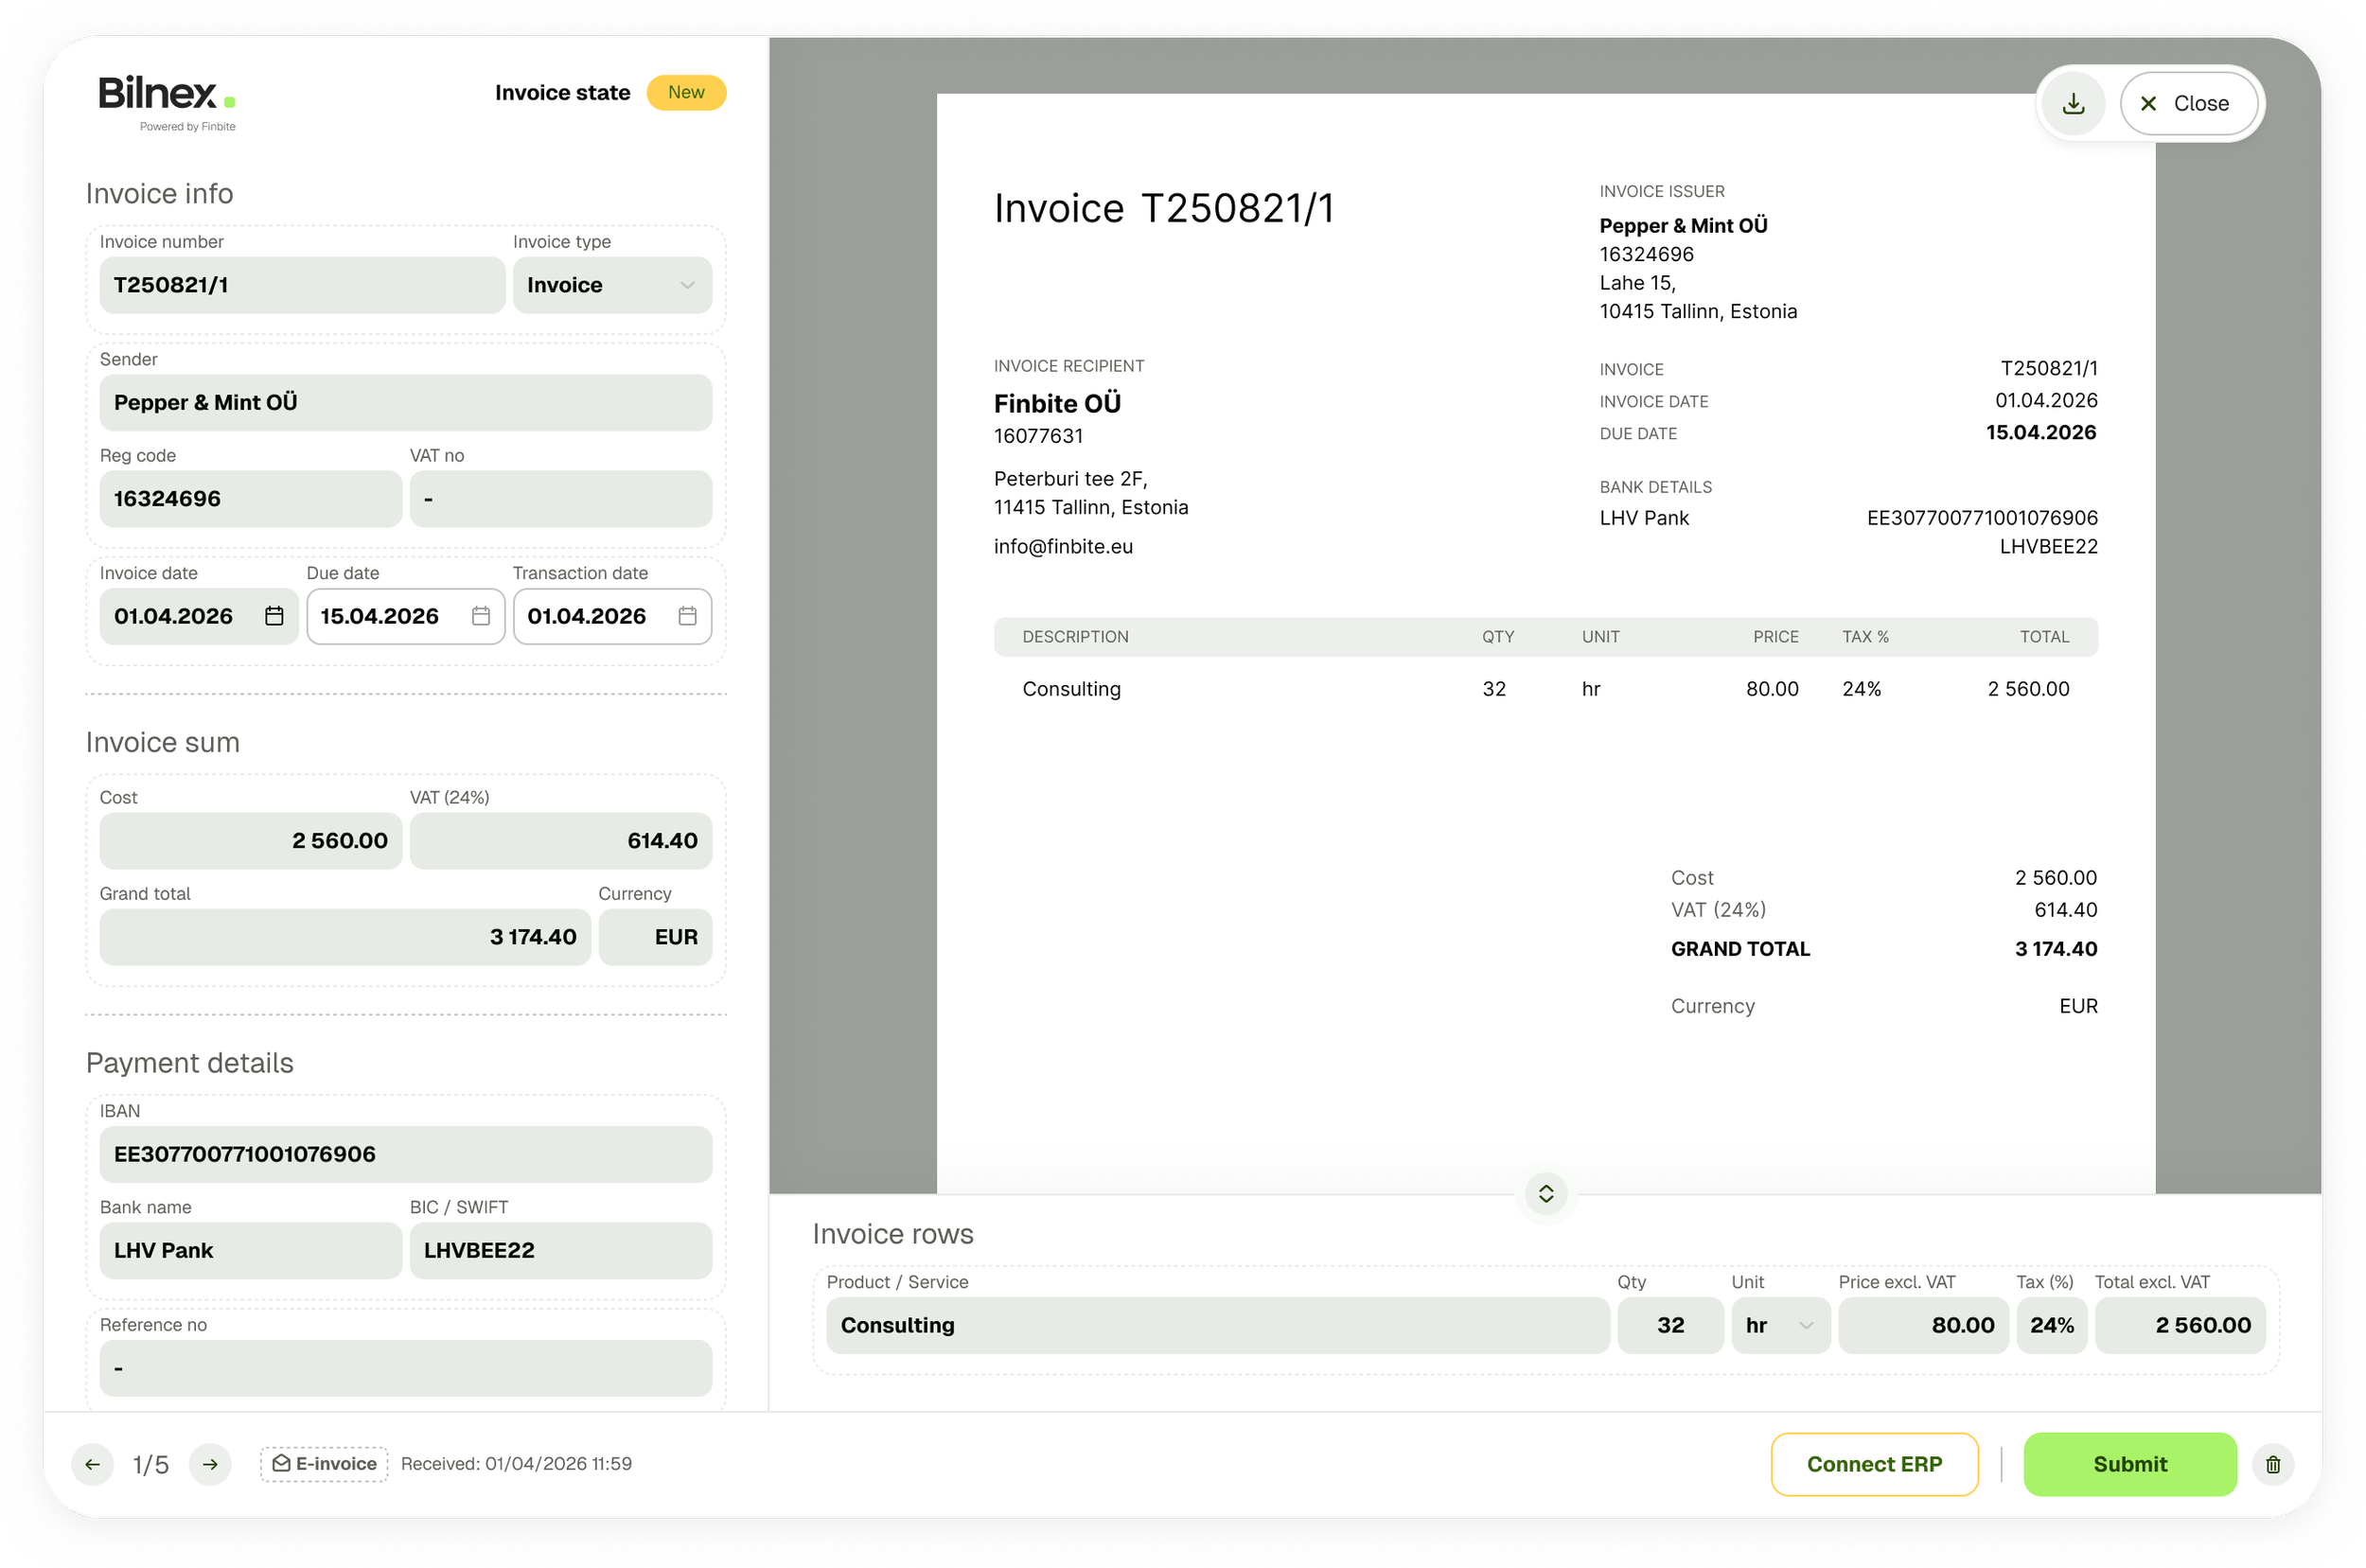2366x1568 pixels.
Task: Edit Total excl. VAT field 2 560.00
Action: (2180, 1325)
